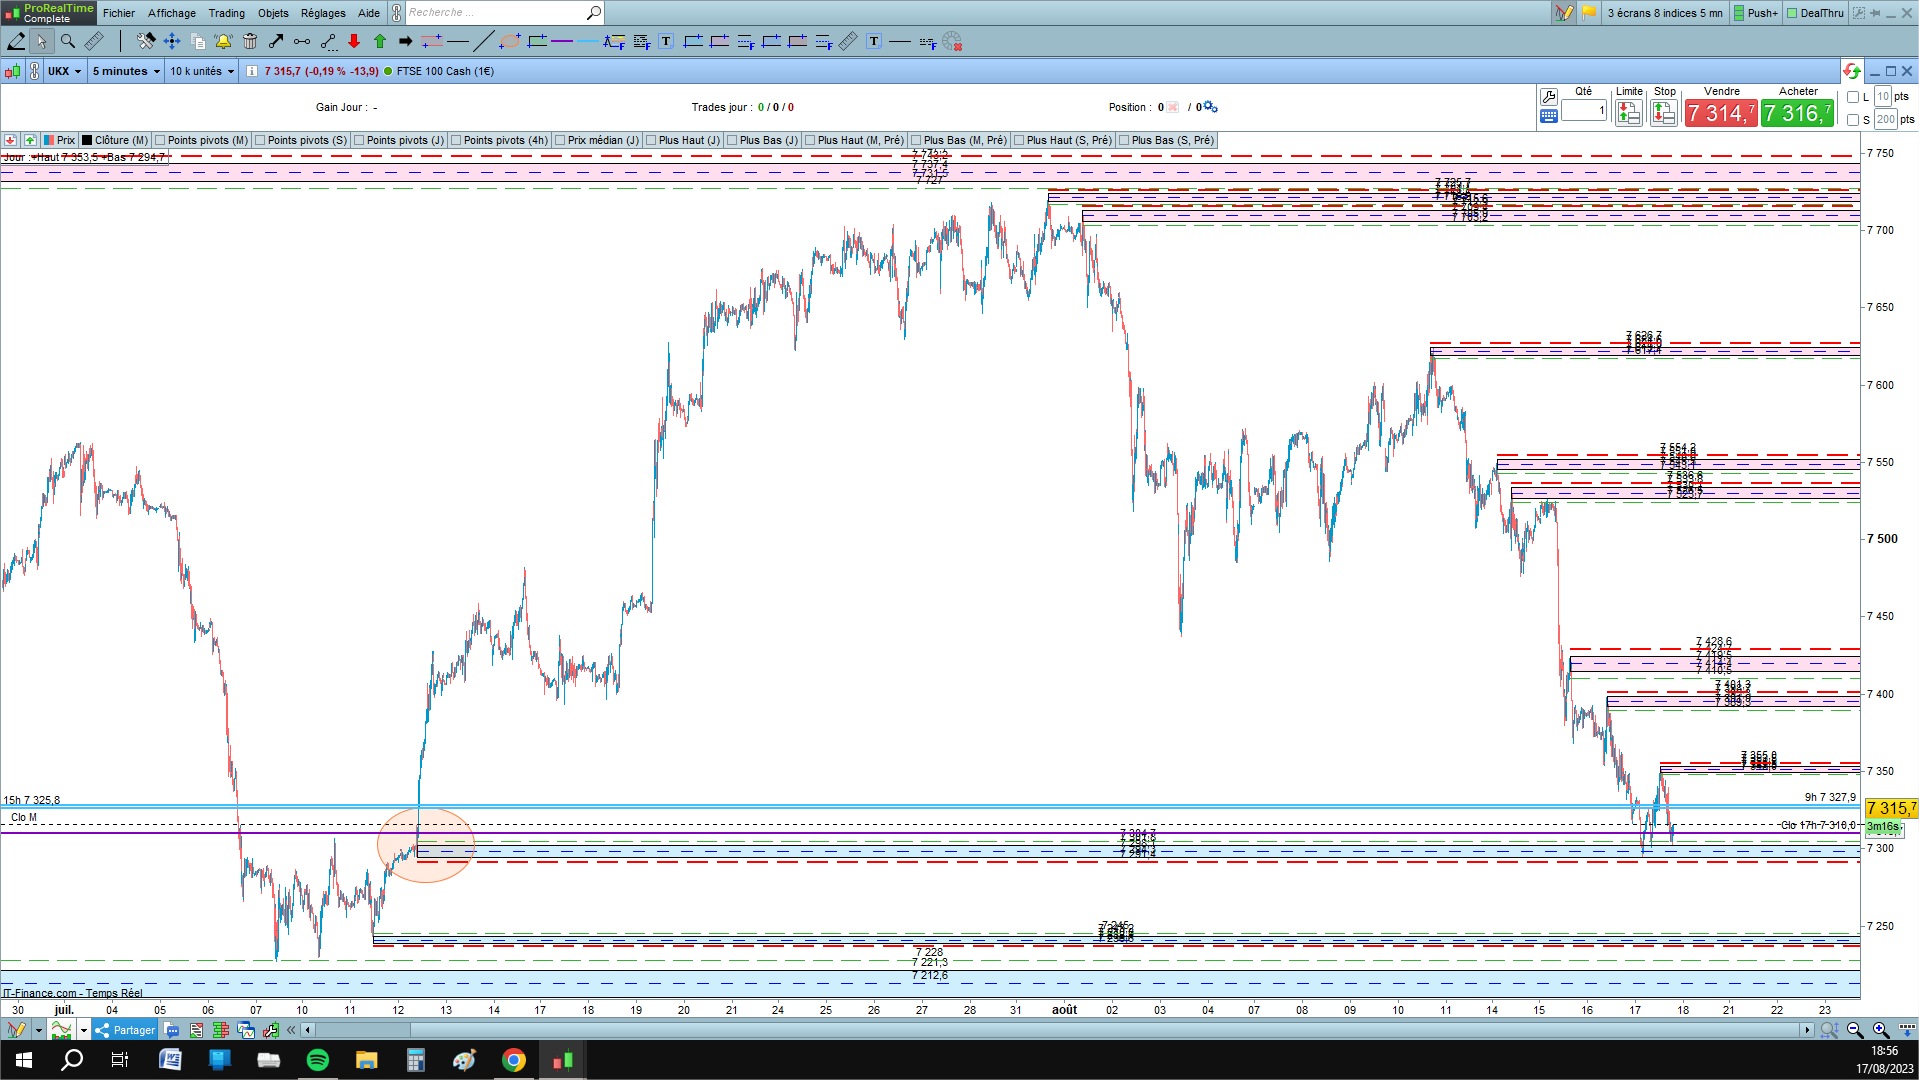The height and width of the screenshot is (1080, 1919).
Task: Activate the cursor pointer tool
Action: tap(41, 41)
